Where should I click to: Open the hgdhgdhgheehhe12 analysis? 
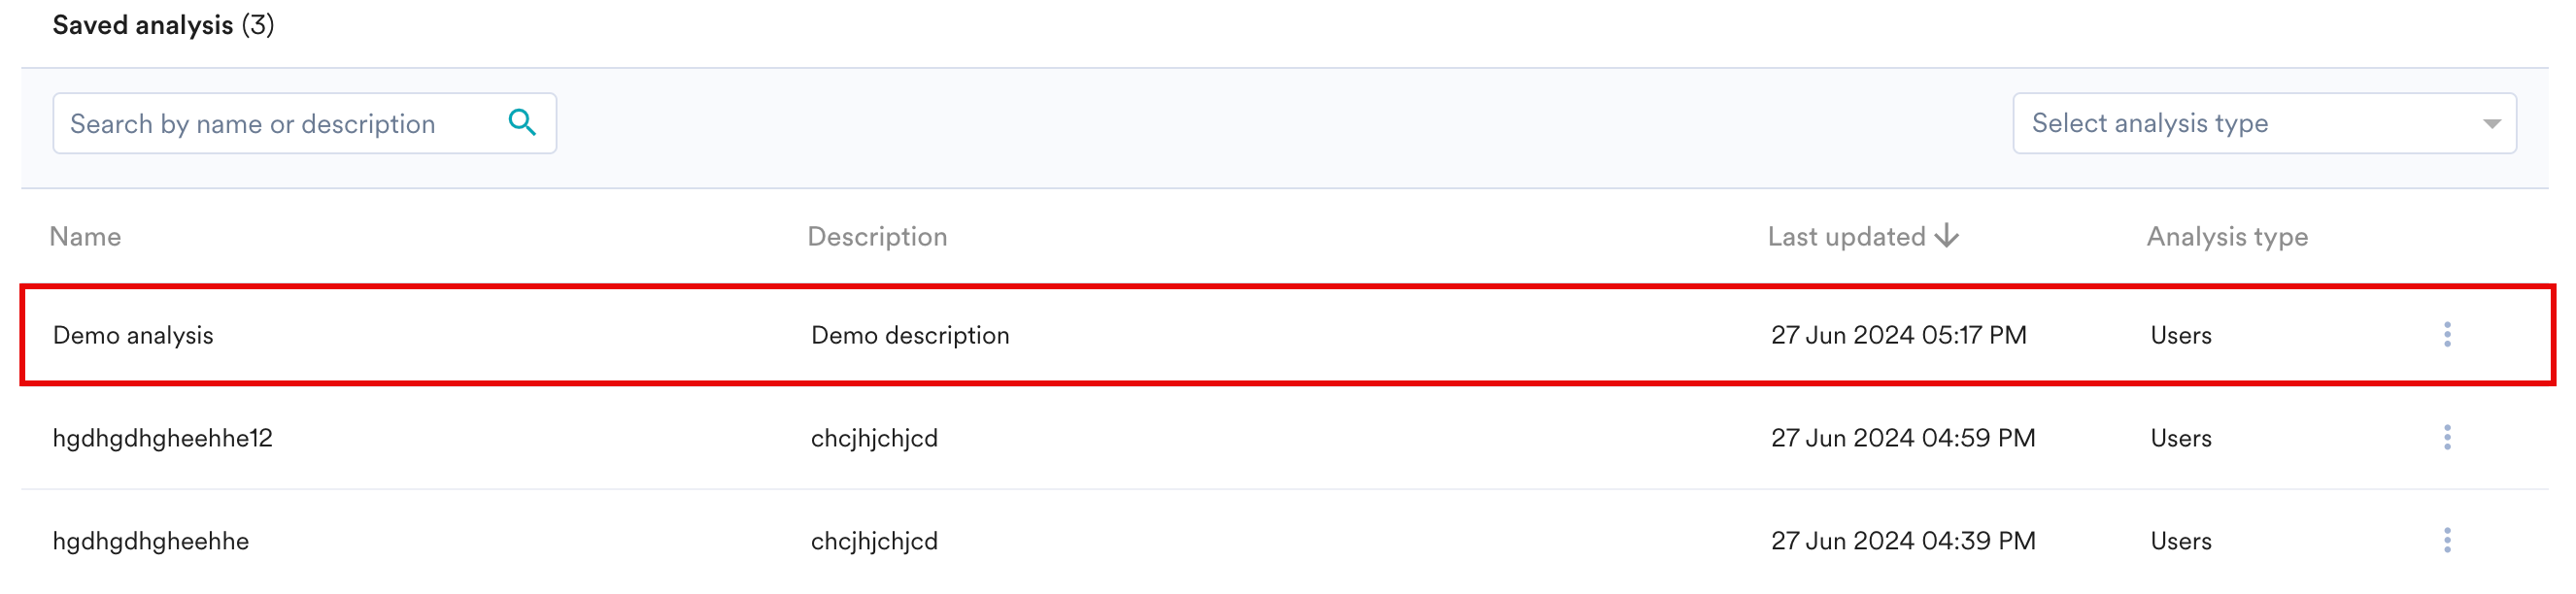coord(162,438)
